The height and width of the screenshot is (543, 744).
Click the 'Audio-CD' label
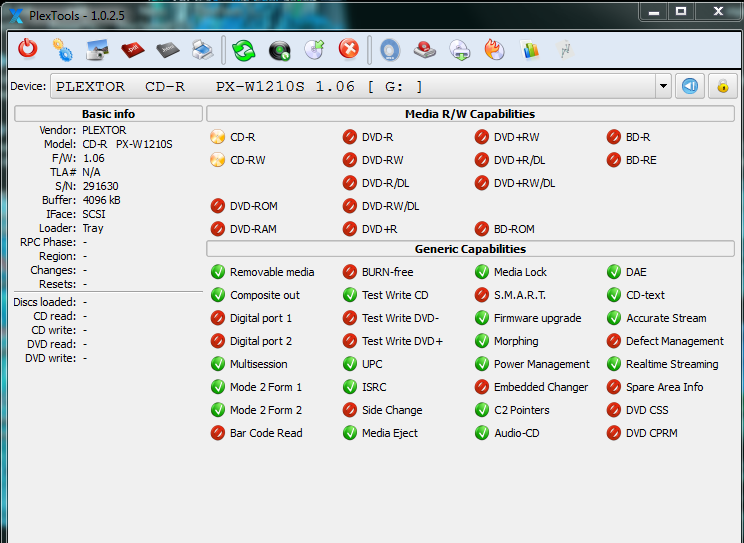click(517, 433)
